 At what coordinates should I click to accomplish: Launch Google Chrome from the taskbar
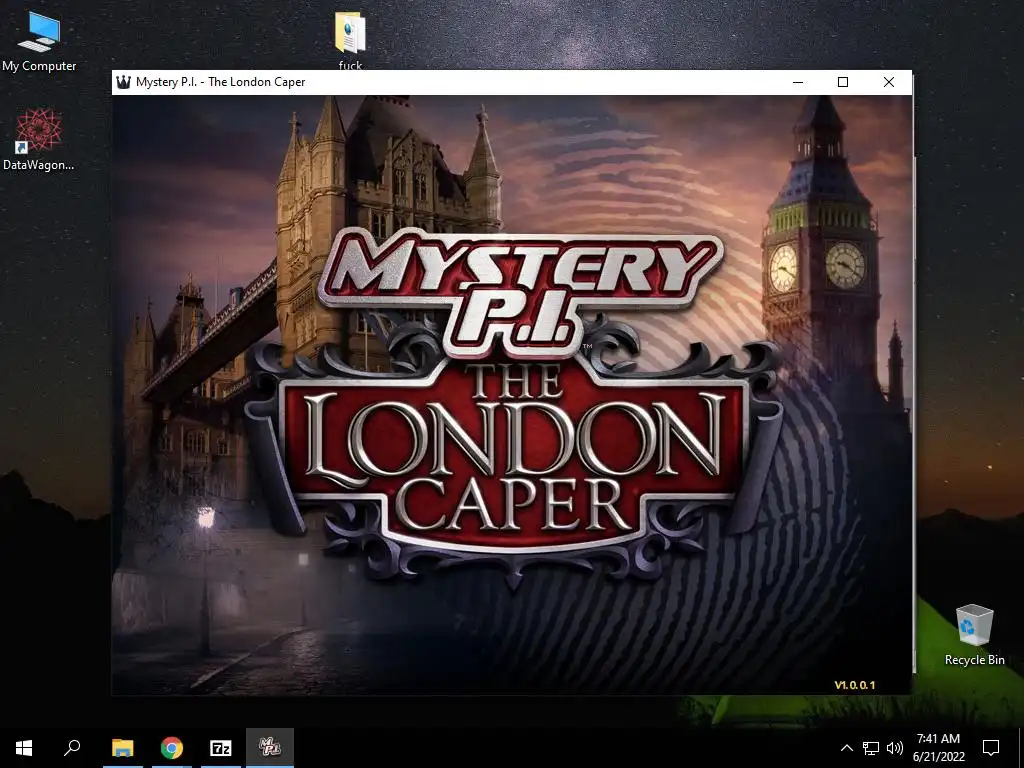[x=172, y=748]
